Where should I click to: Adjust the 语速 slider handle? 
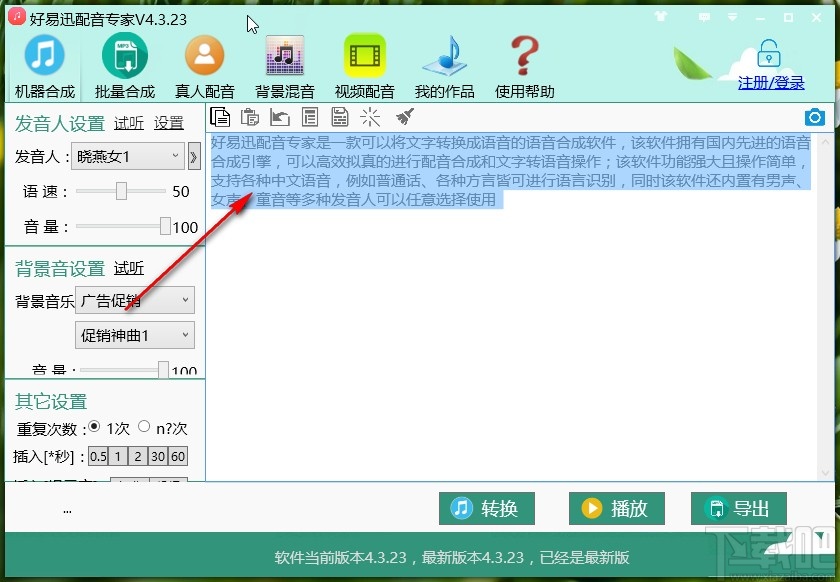122,191
